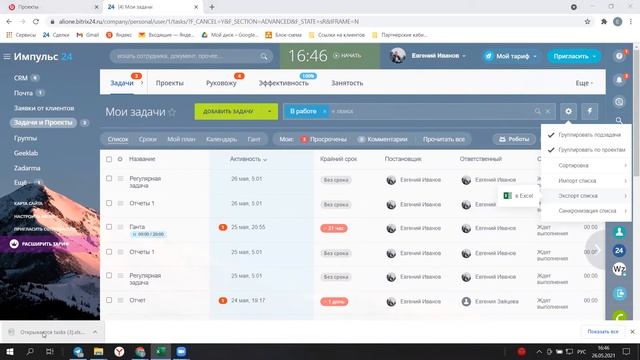Sort by the Активность column
This screenshot has width=640, height=360.
[x=248, y=159]
